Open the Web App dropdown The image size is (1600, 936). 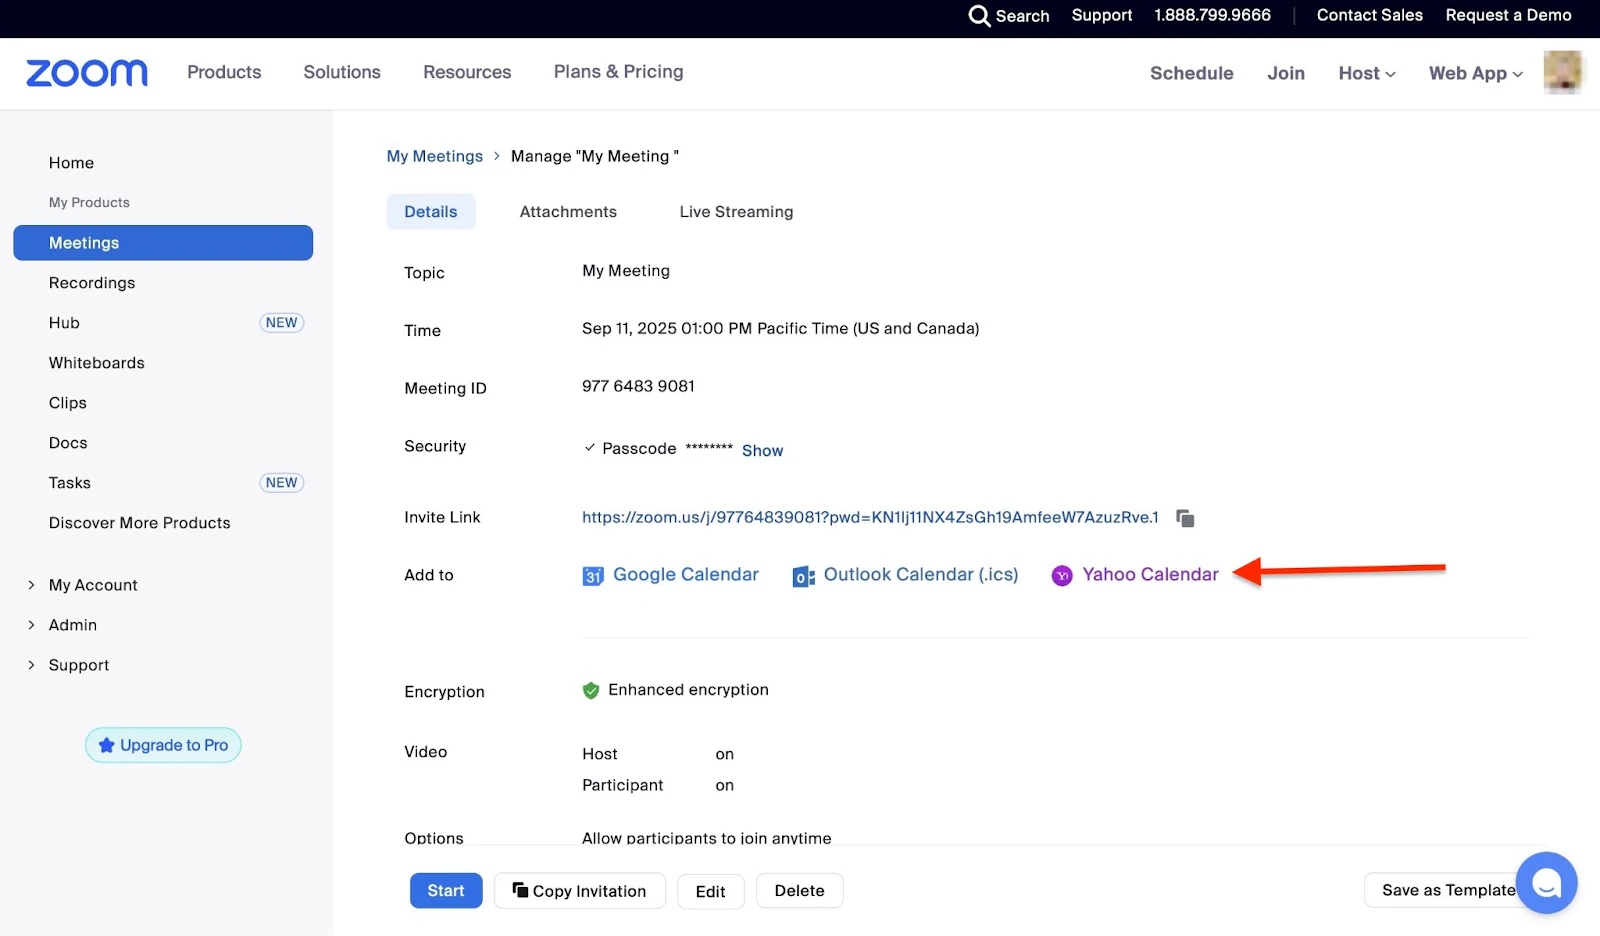click(1475, 73)
